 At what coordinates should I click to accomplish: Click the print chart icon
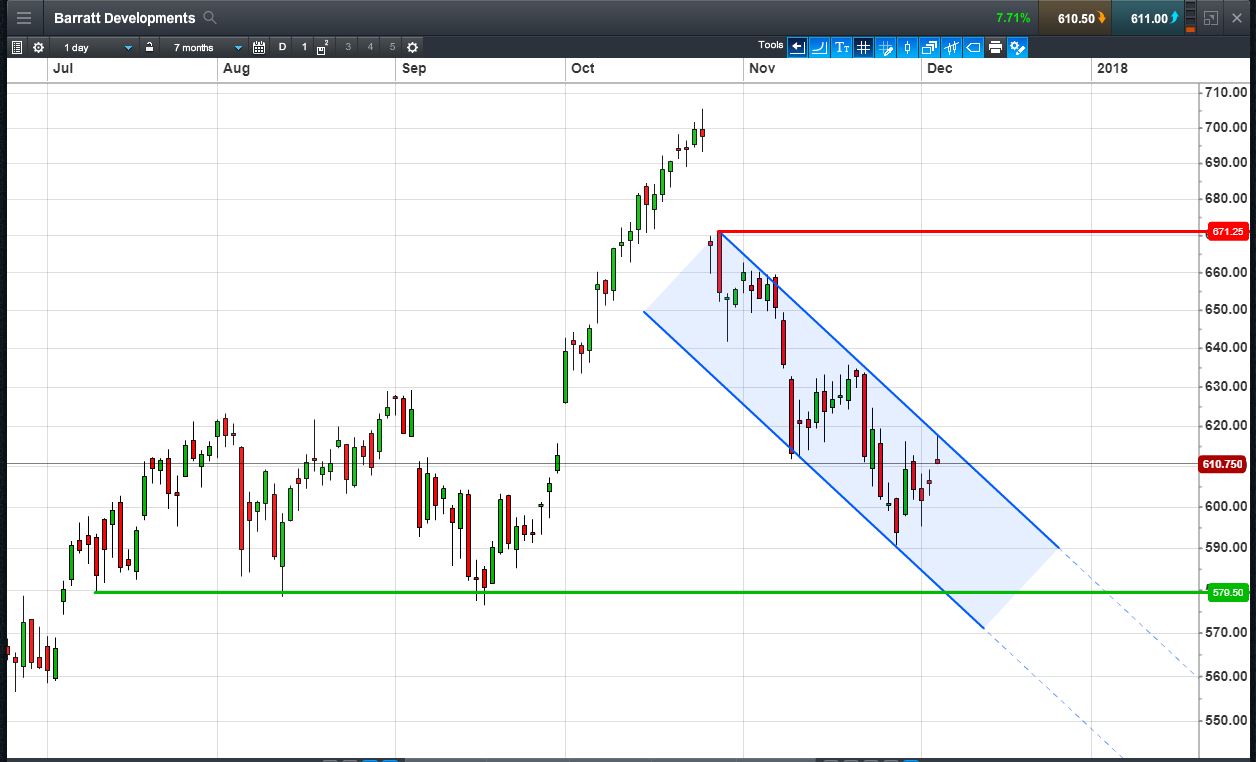995,47
